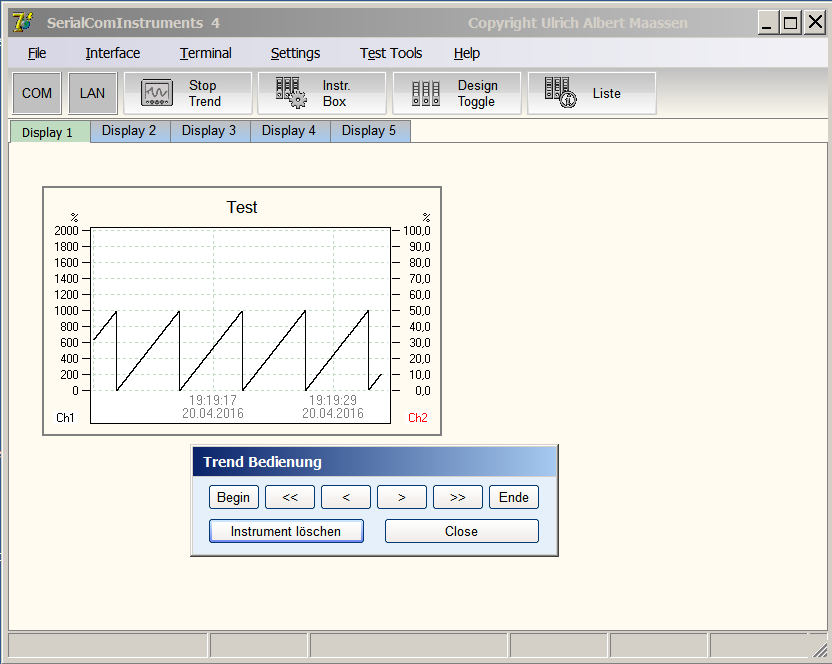Screen dimensions: 832x664
Task: Open the Settings menu
Action: point(296,53)
